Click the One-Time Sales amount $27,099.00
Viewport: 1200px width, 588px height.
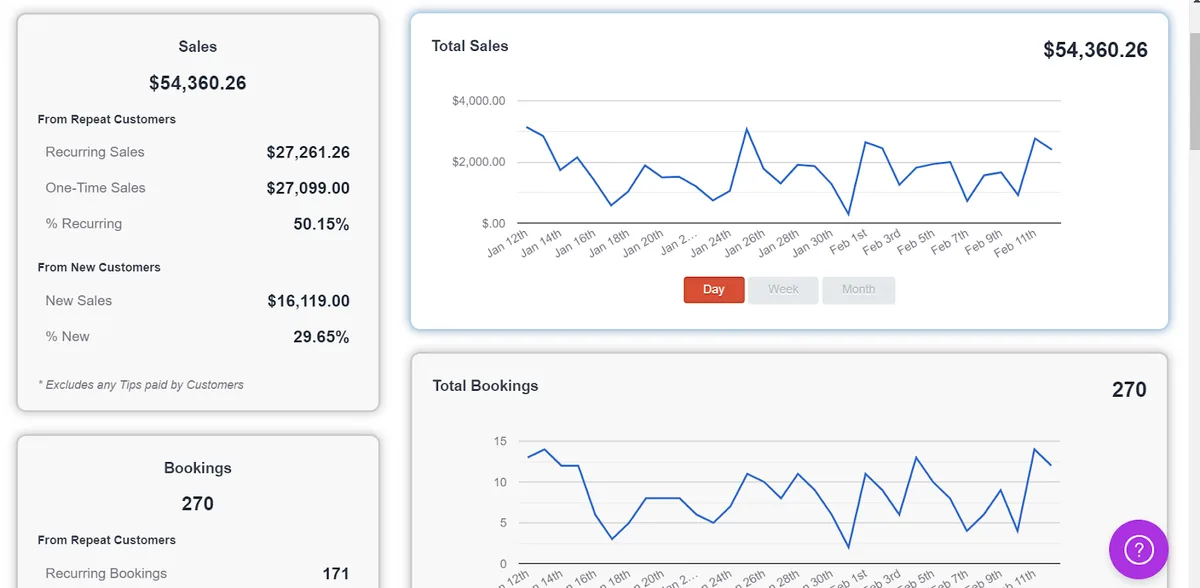[x=308, y=188]
